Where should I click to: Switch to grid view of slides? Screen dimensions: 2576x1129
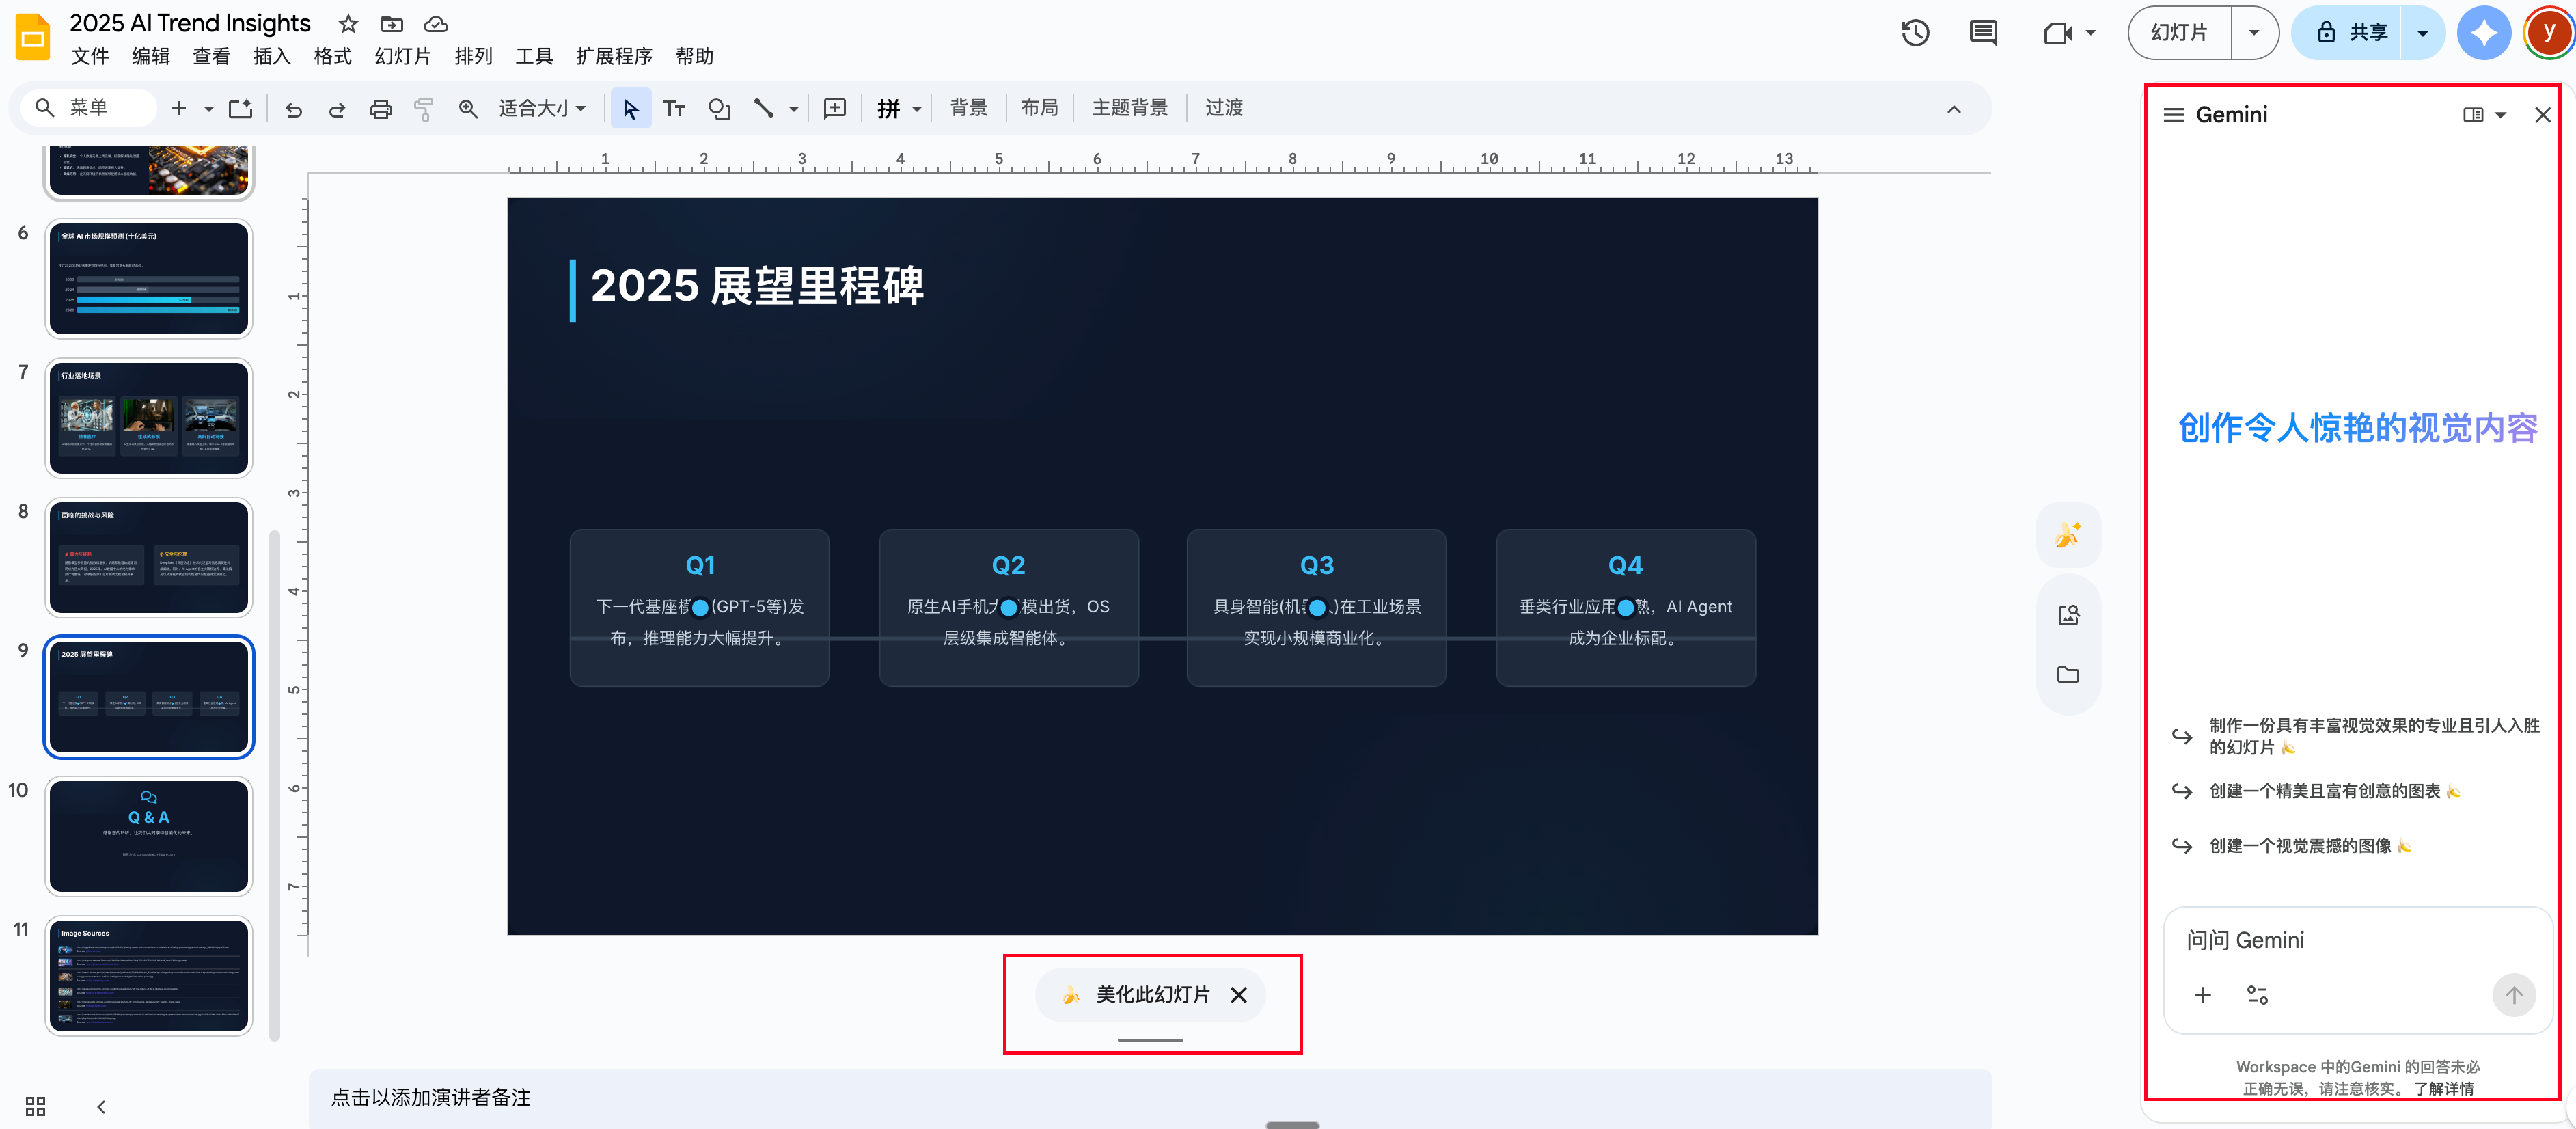click(x=36, y=1106)
